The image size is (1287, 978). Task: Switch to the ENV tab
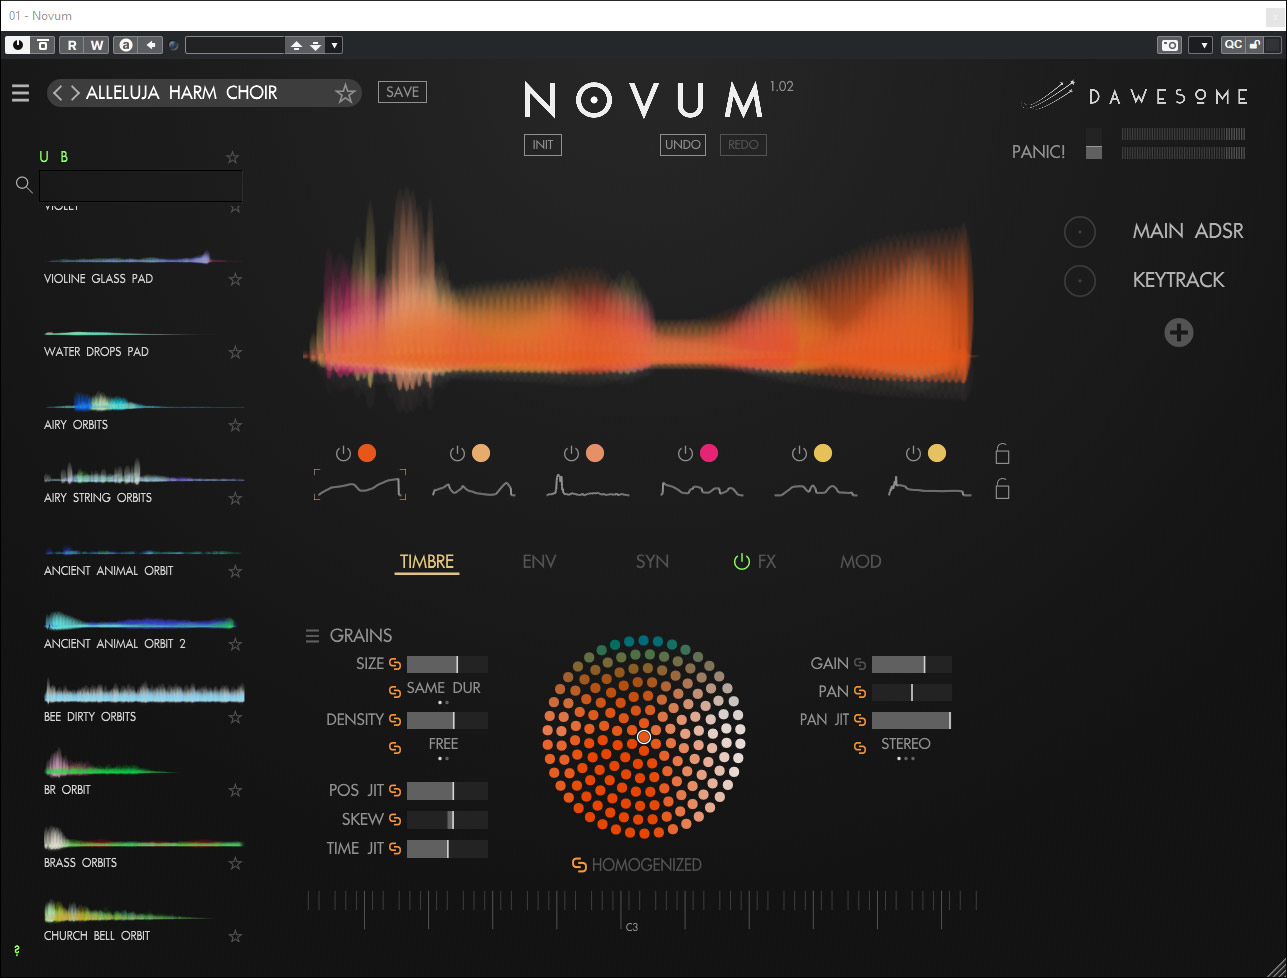click(539, 562)
